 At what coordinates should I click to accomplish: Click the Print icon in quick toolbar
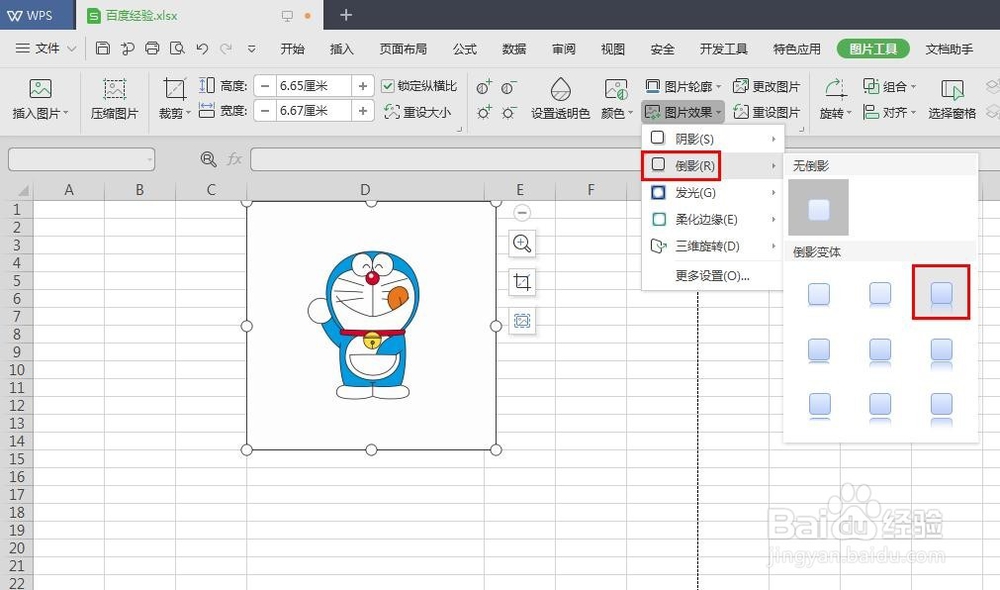[152, 48]
